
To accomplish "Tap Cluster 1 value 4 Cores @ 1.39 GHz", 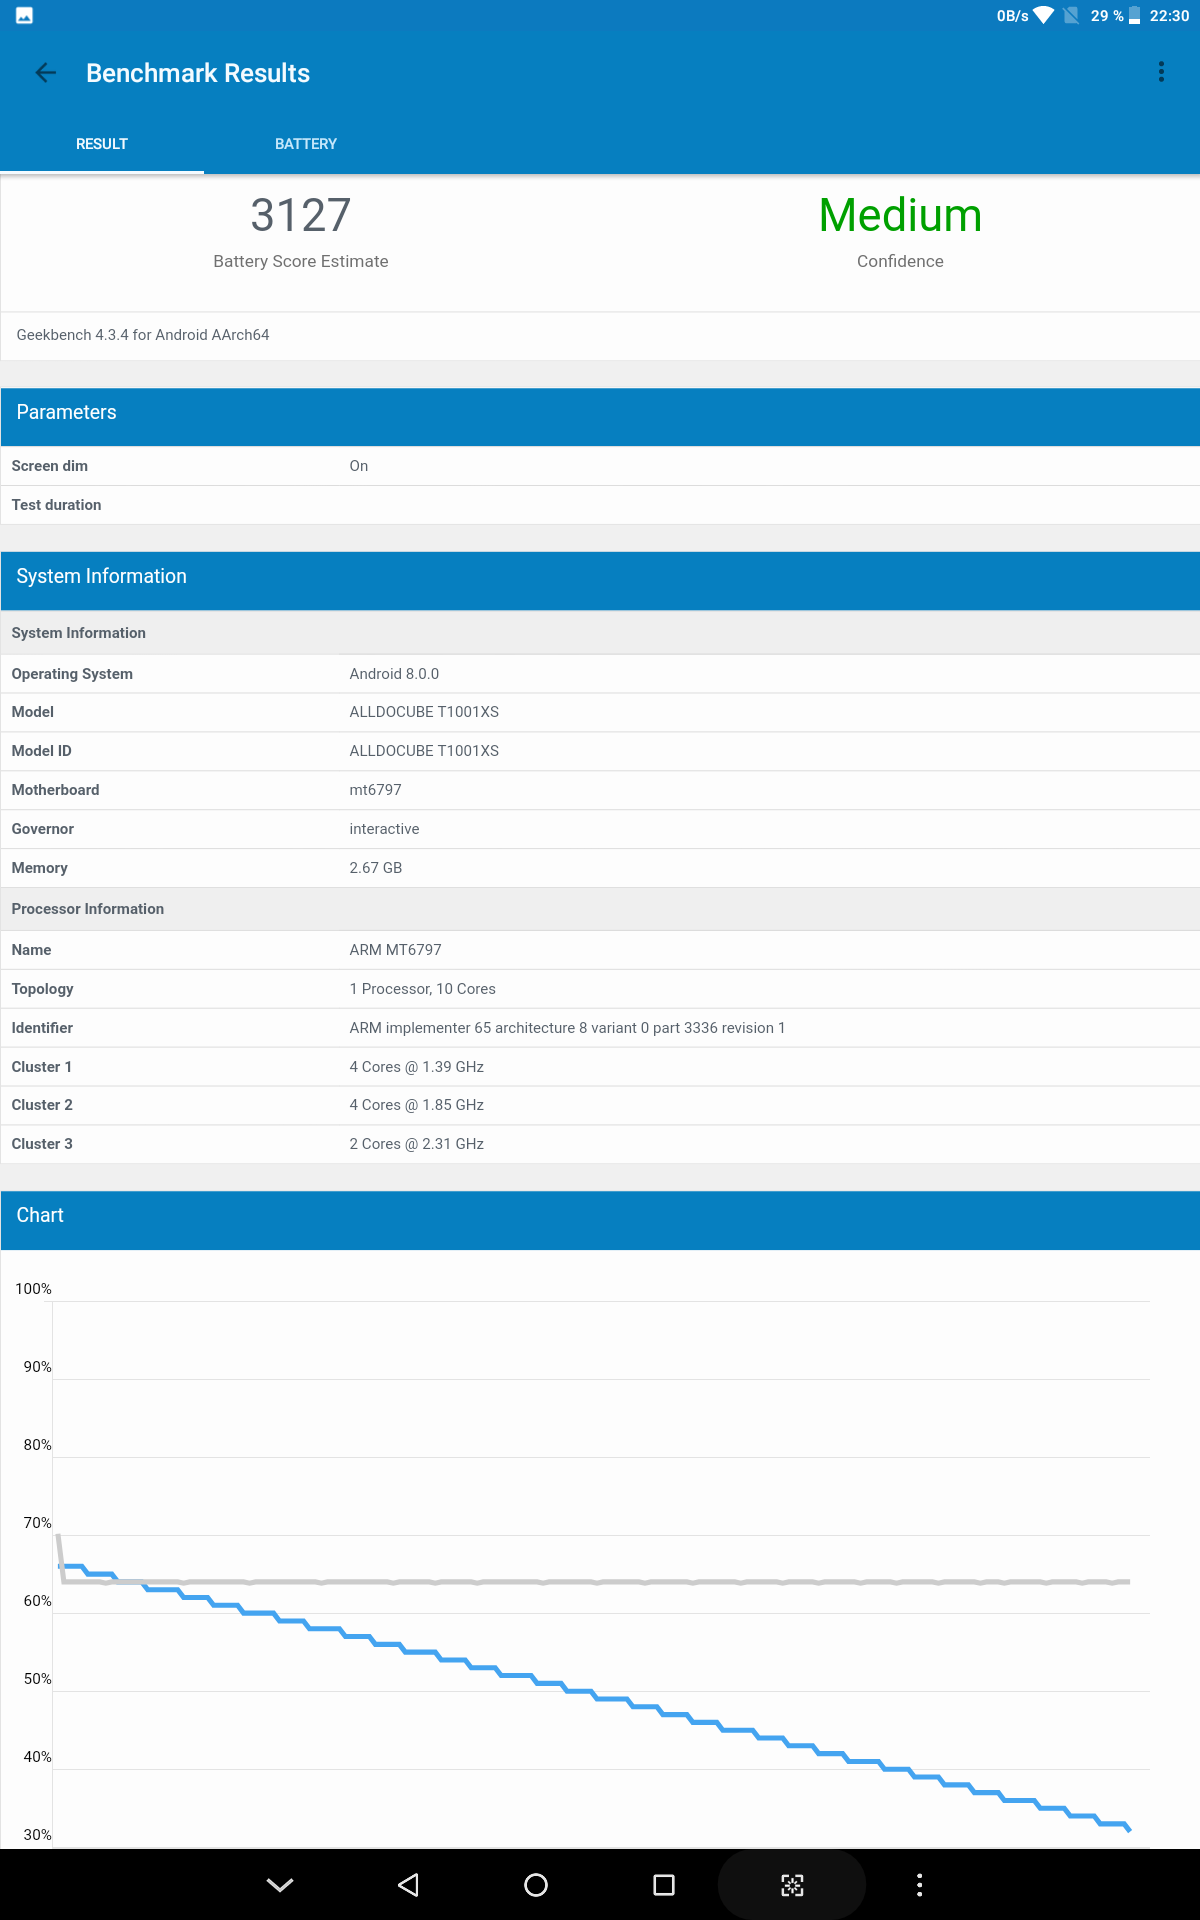I will click(x=416, y=1067).
